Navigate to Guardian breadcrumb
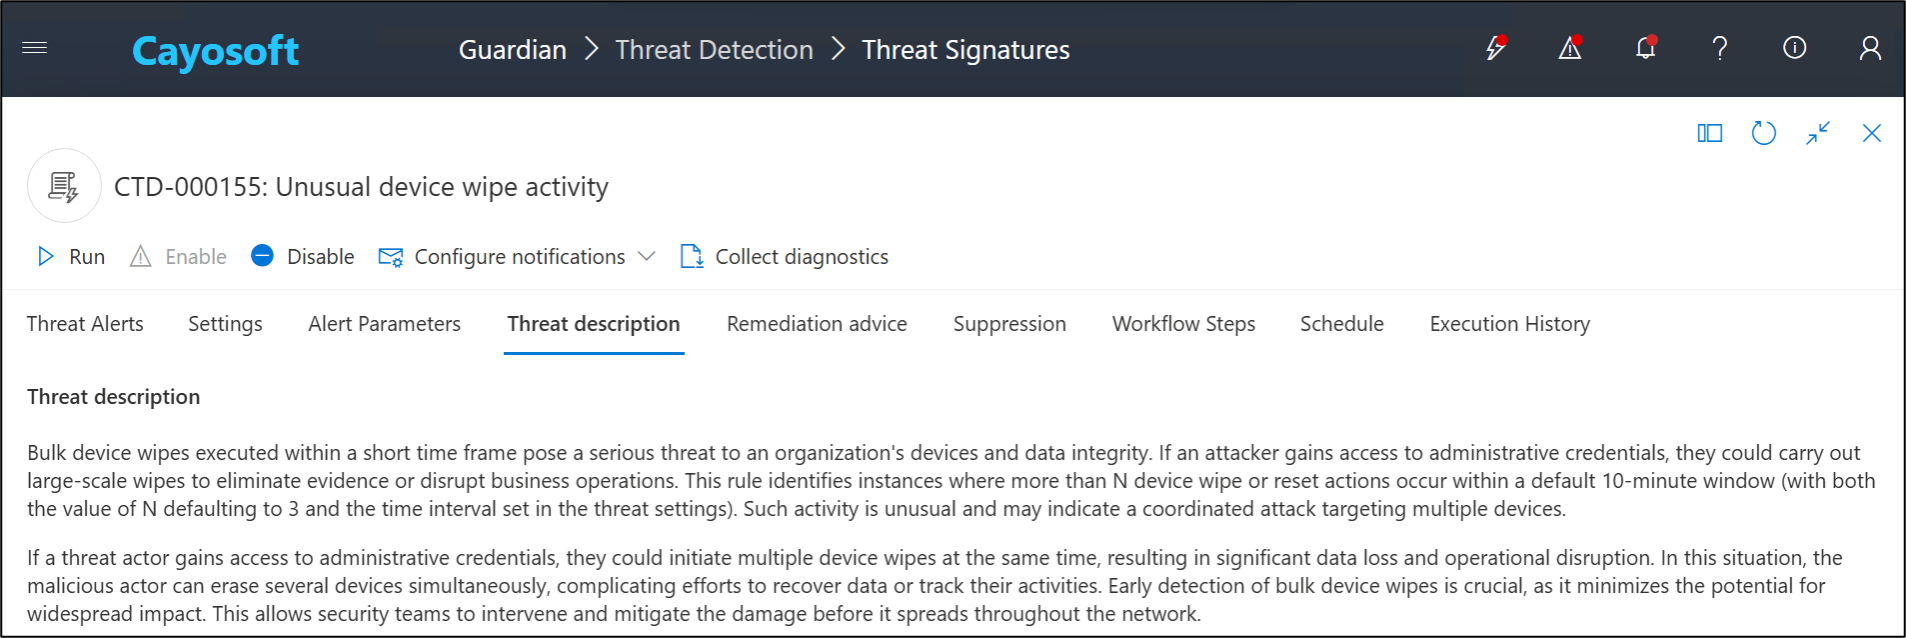The height and width of the screenshot is (638, 1906). click(x=512, y=50)
